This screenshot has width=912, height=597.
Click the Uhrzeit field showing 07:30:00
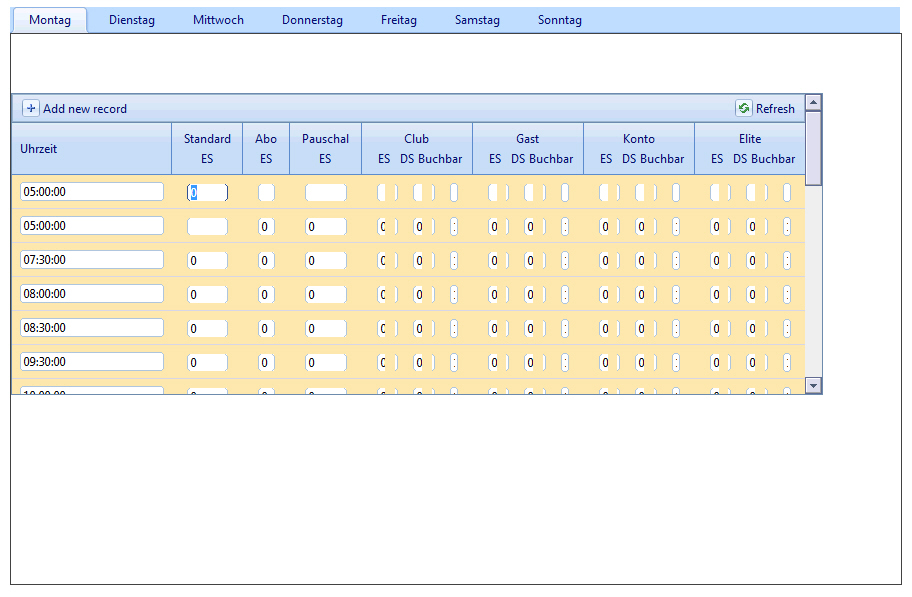pyautogui.click(x=92, y=260)
